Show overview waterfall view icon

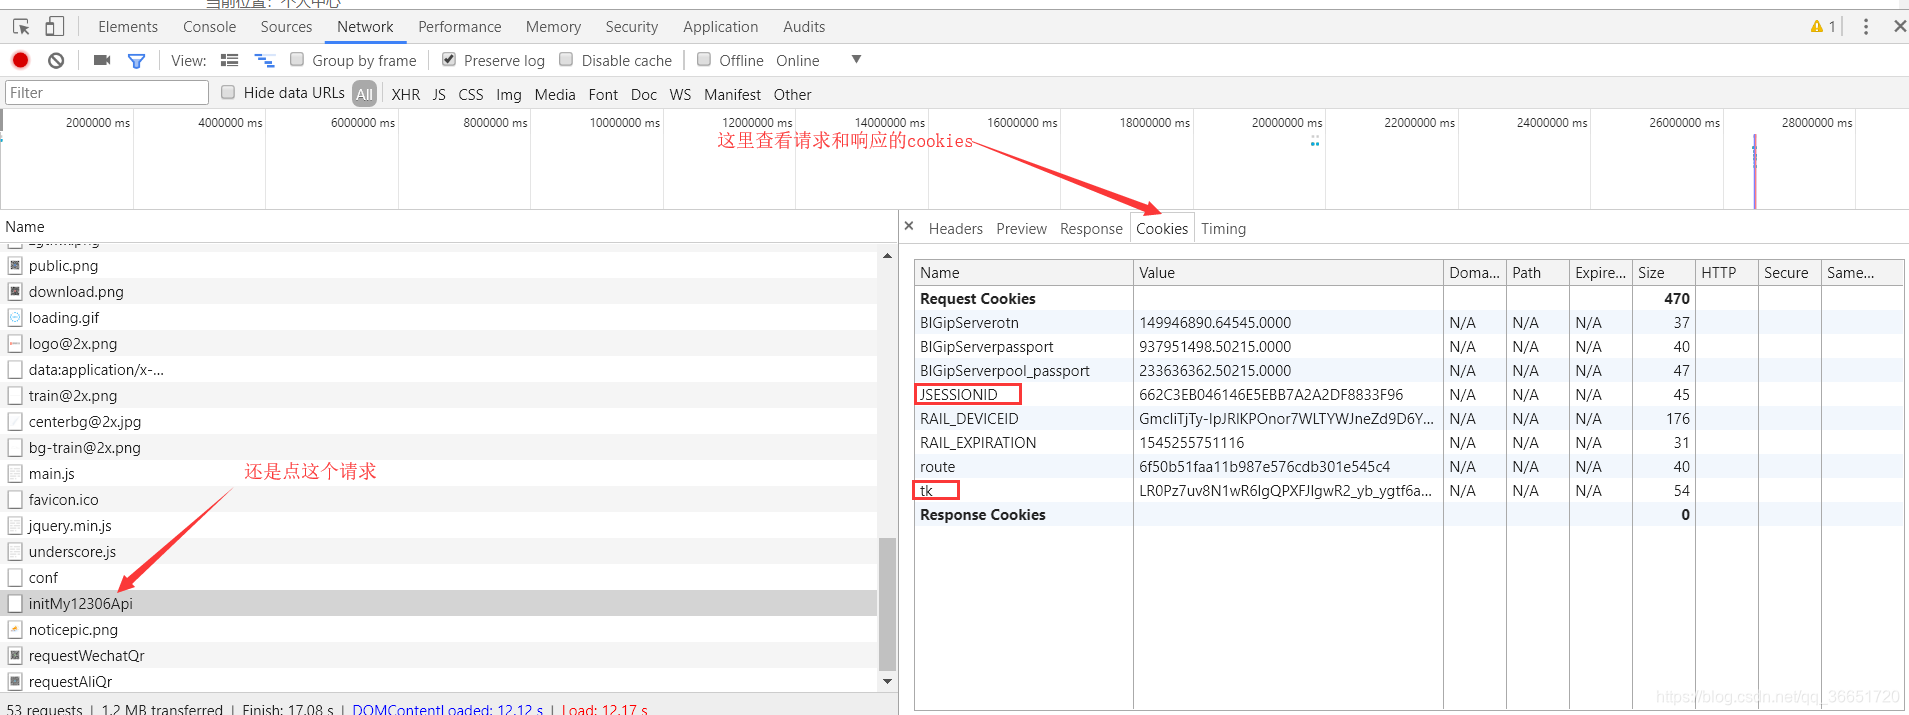264,60
